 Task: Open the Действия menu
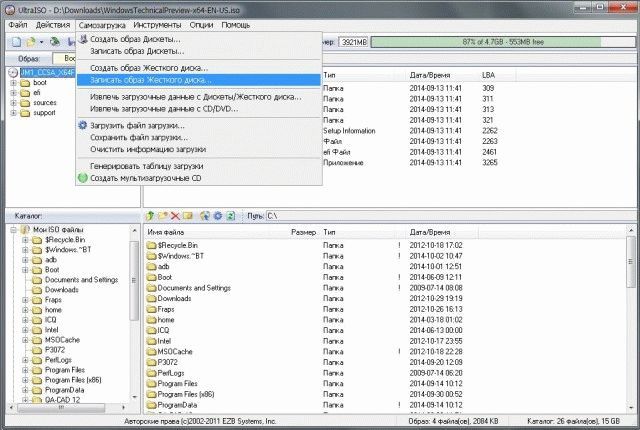click(53, 25)
